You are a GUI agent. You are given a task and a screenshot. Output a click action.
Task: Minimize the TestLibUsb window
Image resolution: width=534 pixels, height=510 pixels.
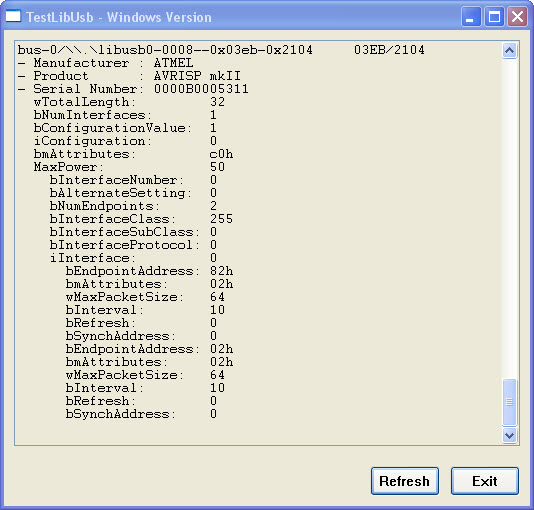pyautogui.click(x=471, y=16)
